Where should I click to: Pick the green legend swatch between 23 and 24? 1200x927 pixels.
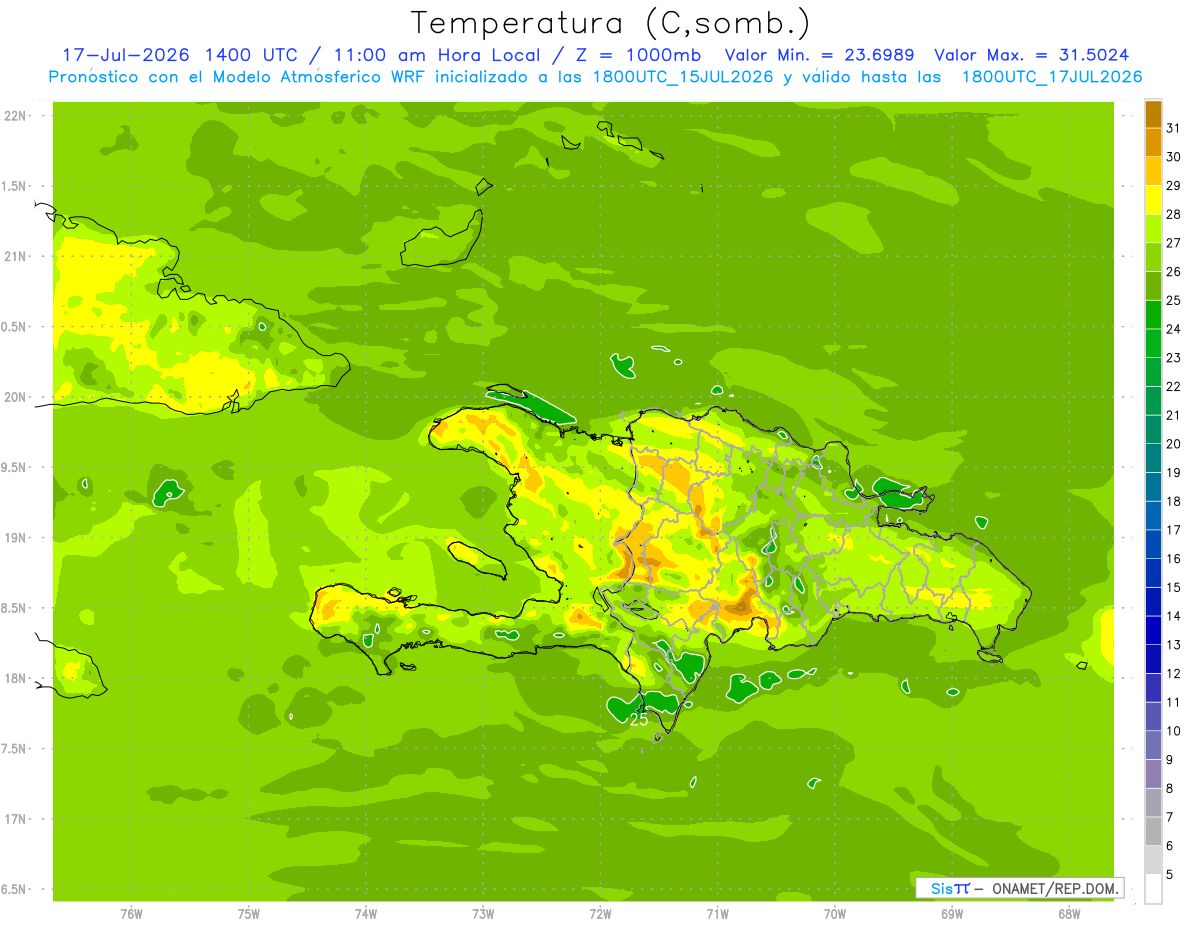click(1153, 343)
